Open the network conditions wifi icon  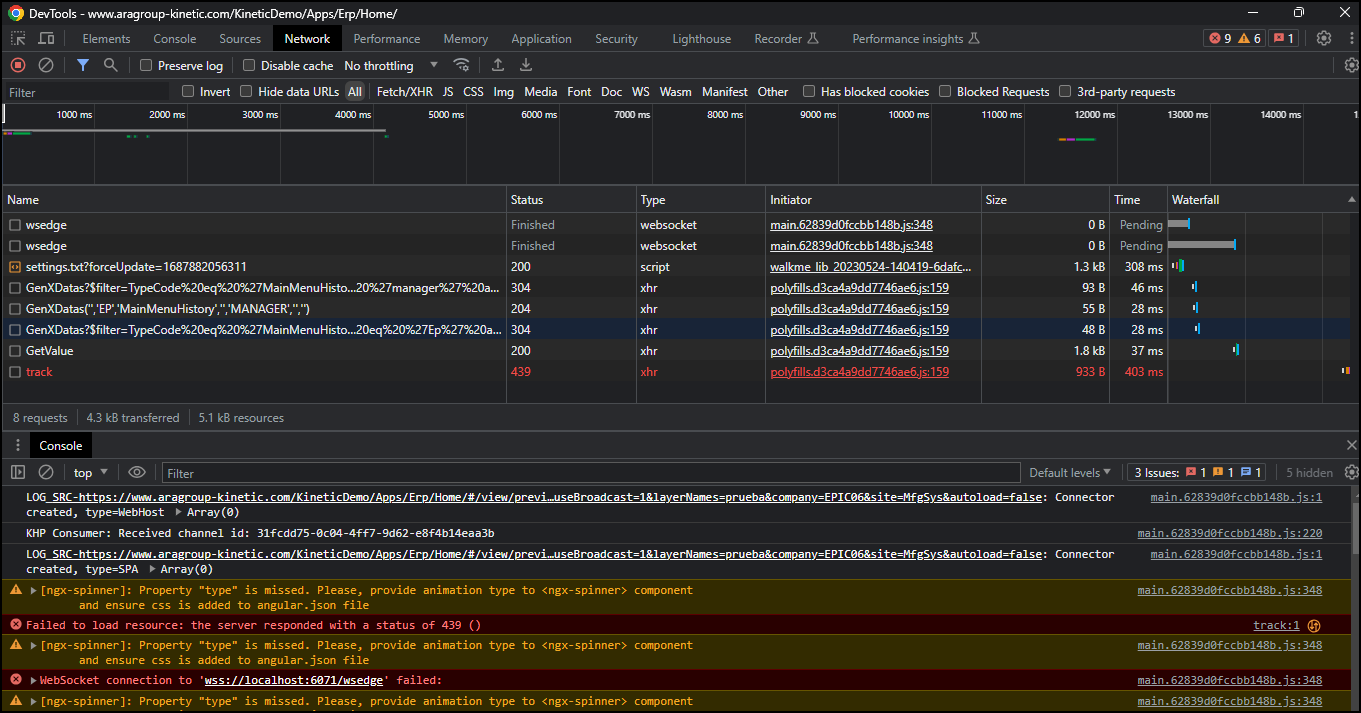point(461,65)
